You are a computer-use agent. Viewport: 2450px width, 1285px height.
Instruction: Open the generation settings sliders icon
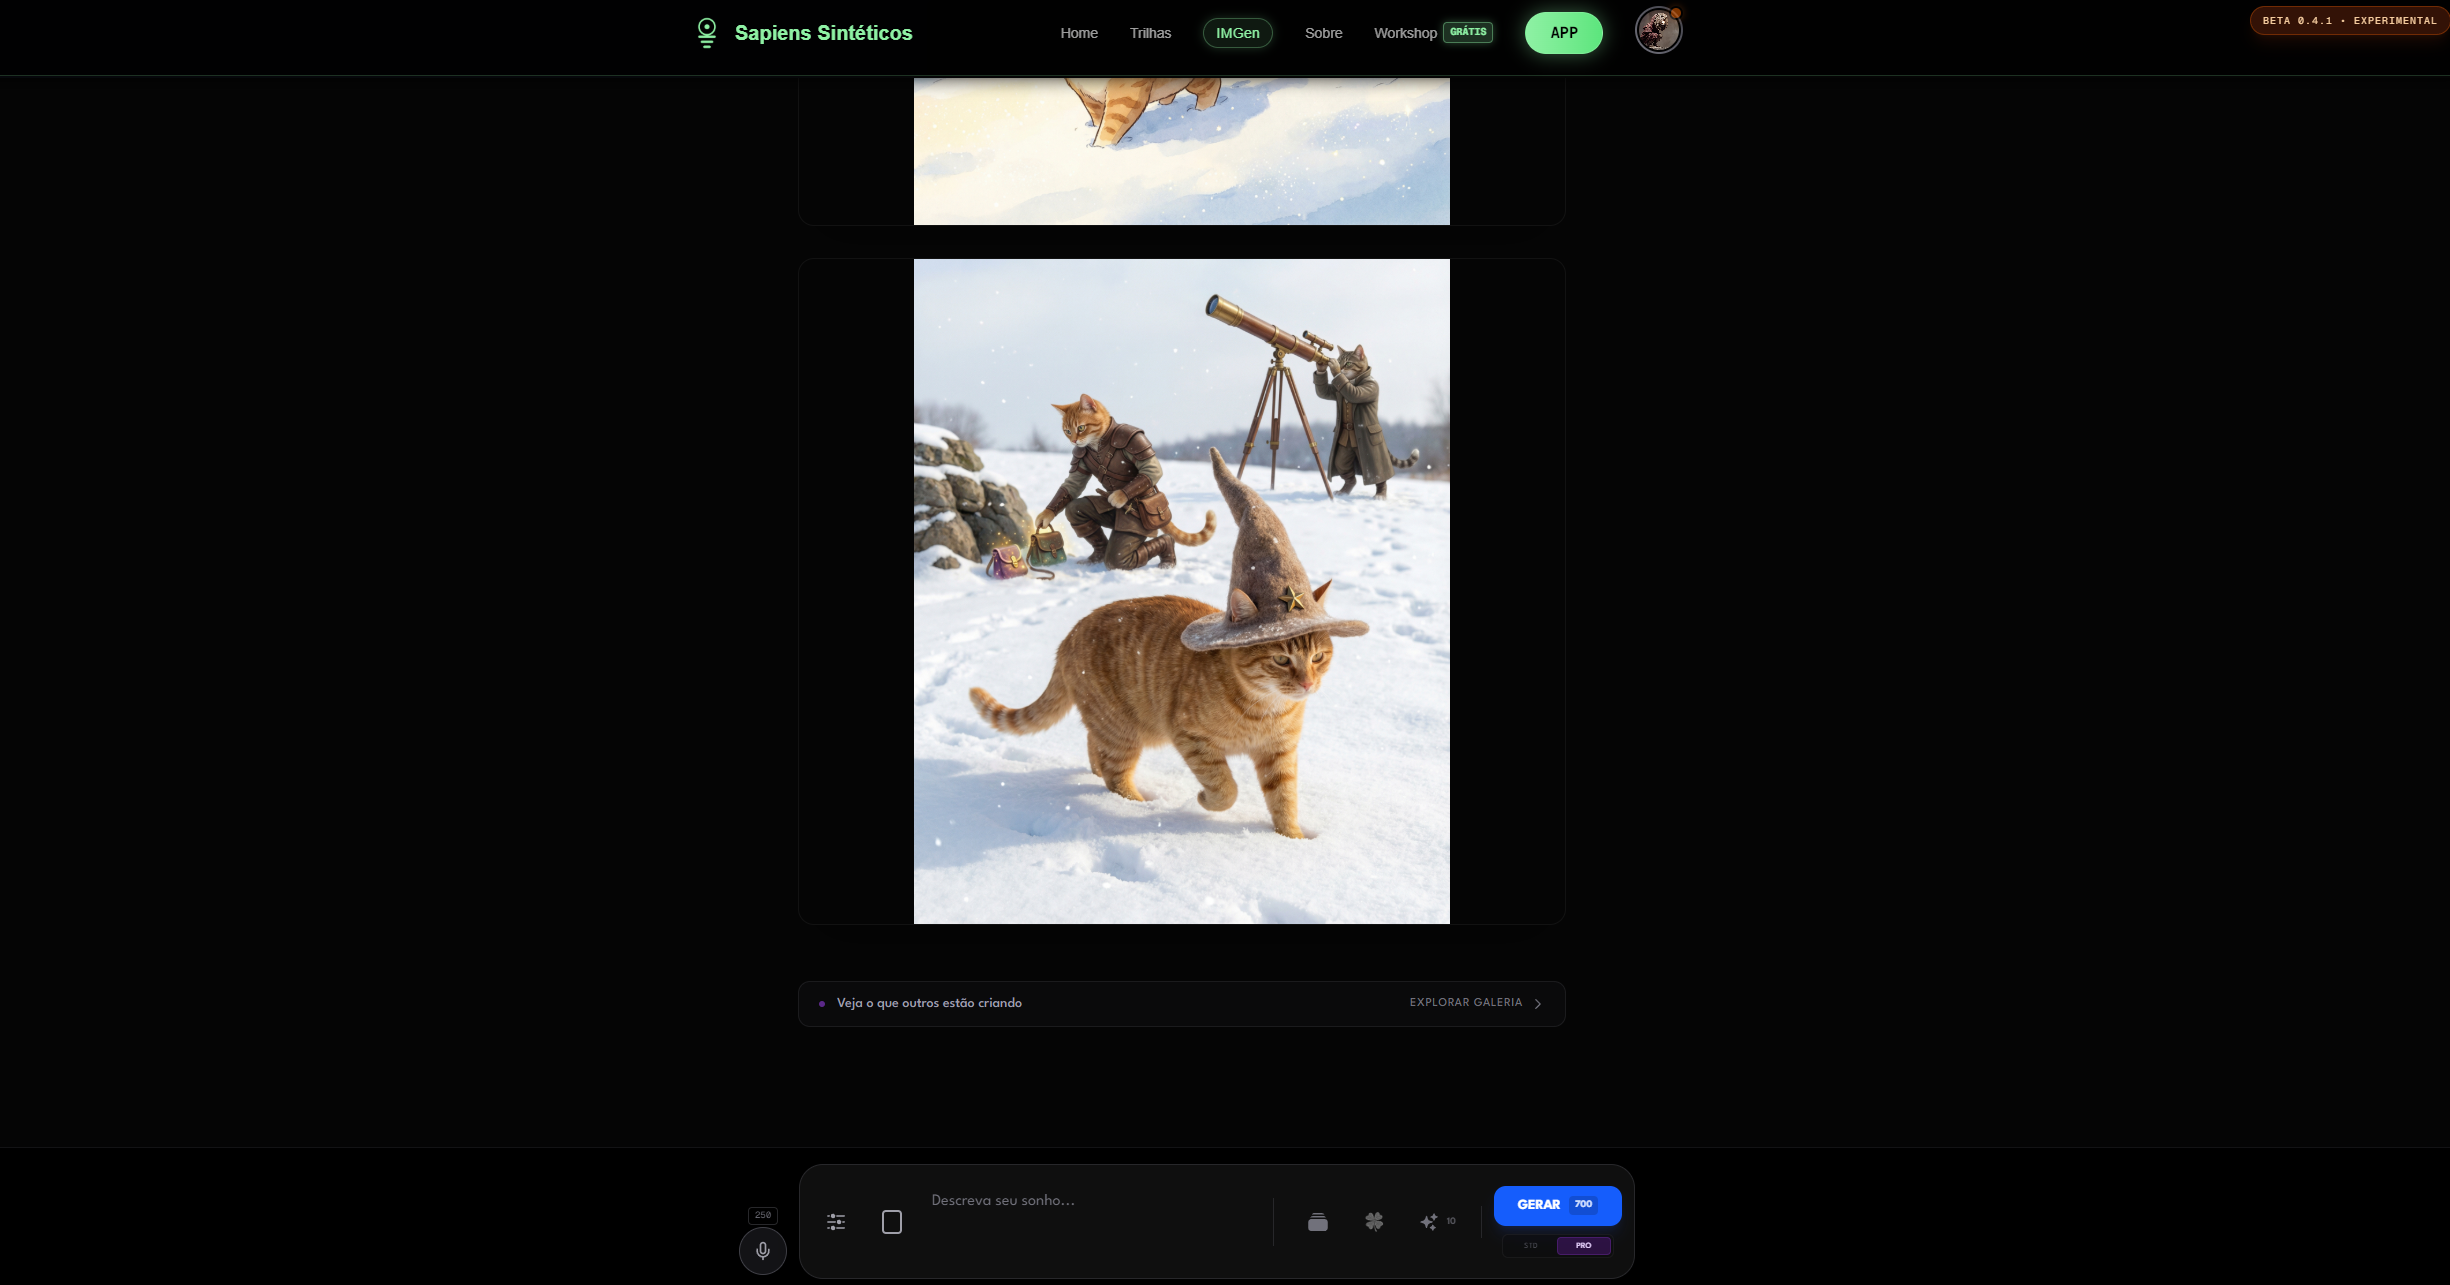coord(836,1221)
